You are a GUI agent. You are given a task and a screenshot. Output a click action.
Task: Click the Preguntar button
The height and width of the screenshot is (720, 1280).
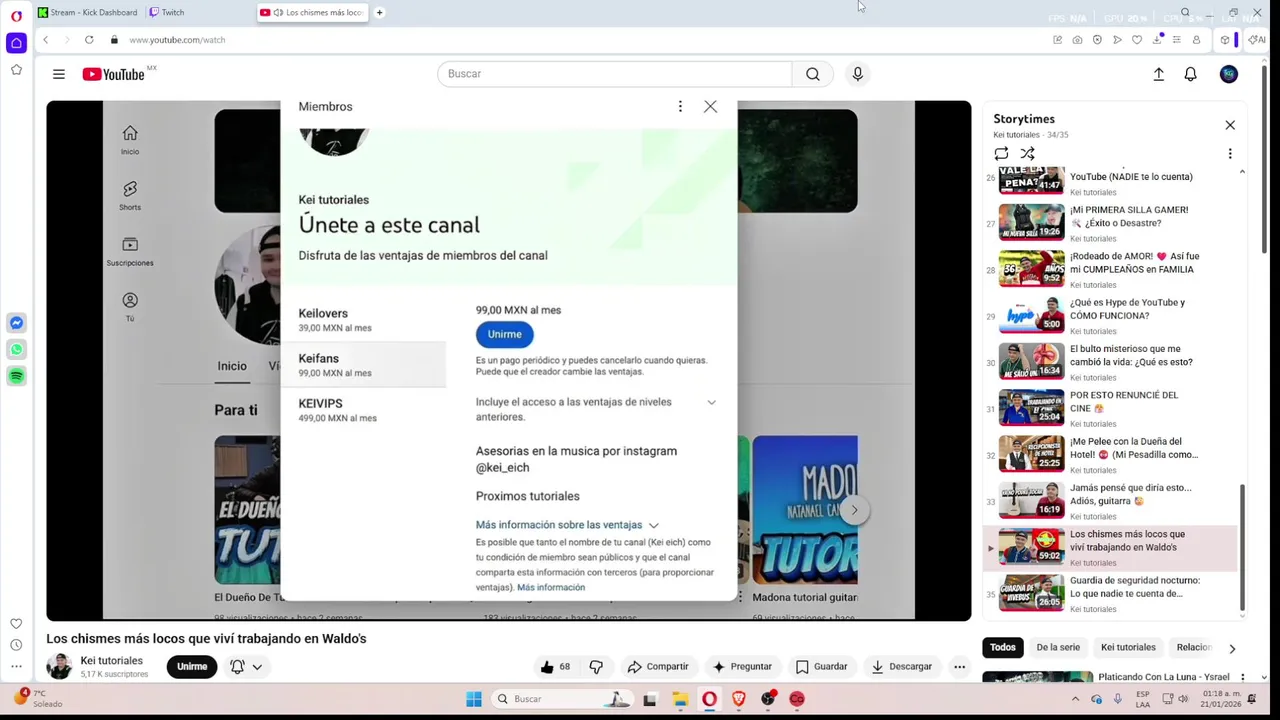741,666
